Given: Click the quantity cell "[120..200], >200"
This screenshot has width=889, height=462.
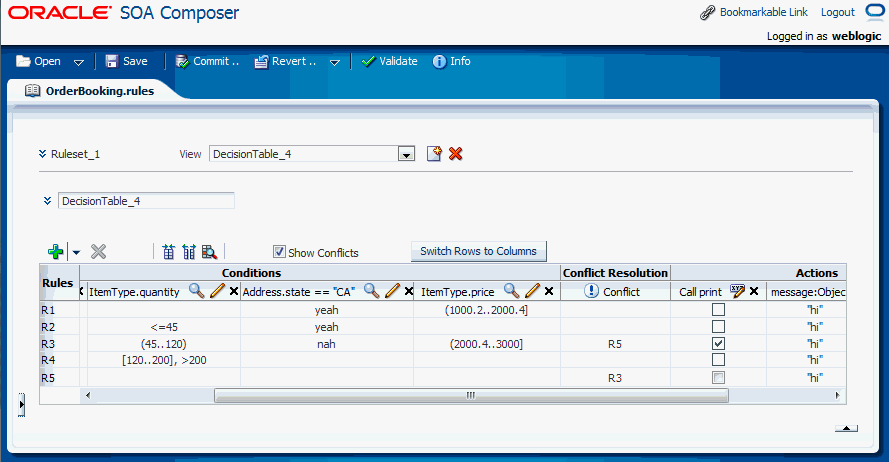Looking at the screenshot, I should click(x=164, y=360).
